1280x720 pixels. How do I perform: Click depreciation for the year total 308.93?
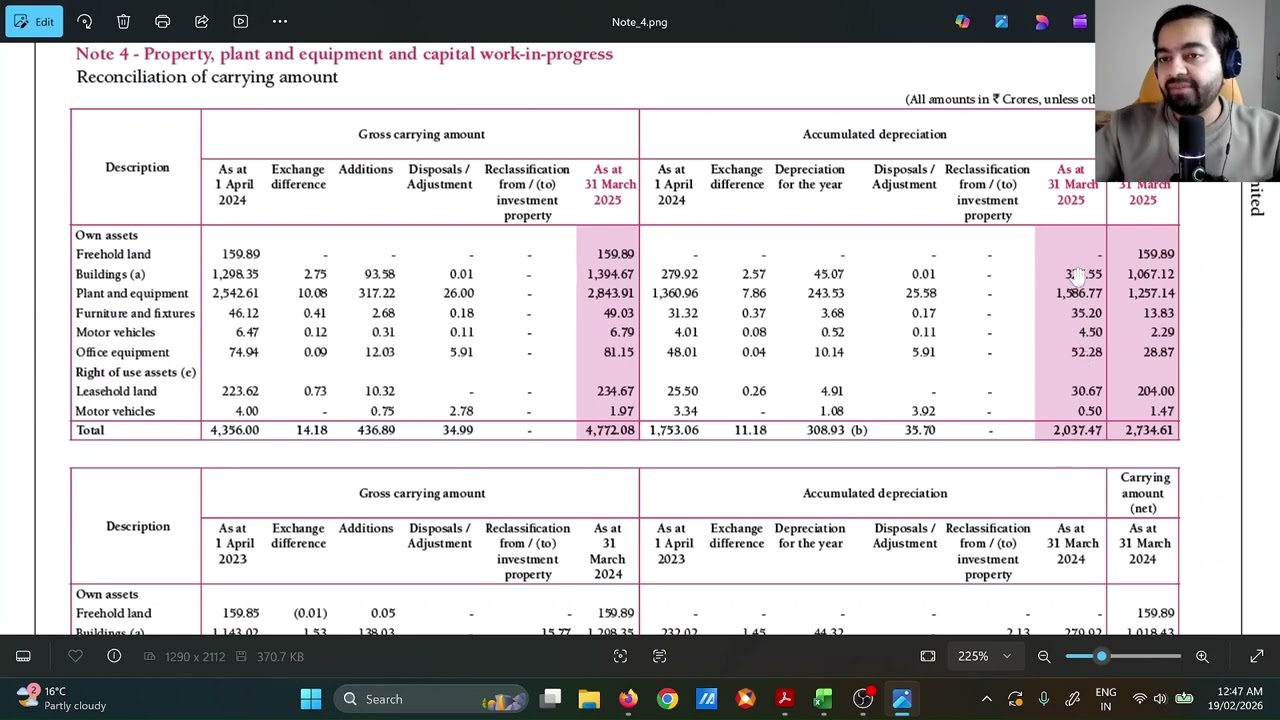coord(825,430)
